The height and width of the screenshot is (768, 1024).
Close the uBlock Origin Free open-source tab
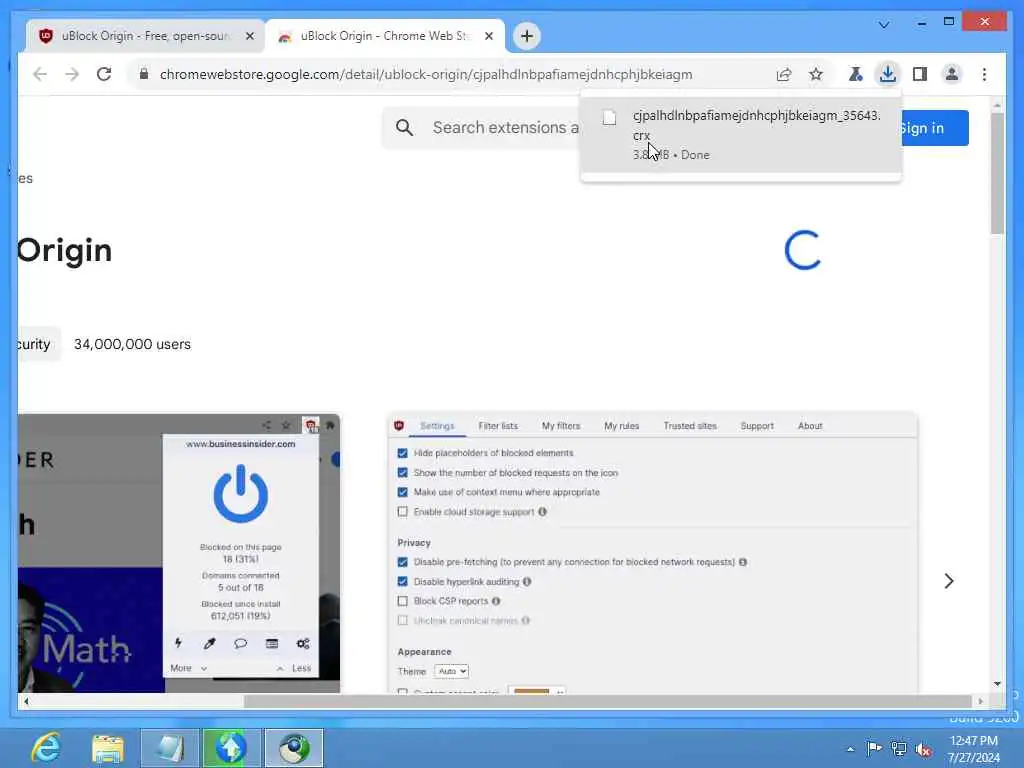(249, 36)
